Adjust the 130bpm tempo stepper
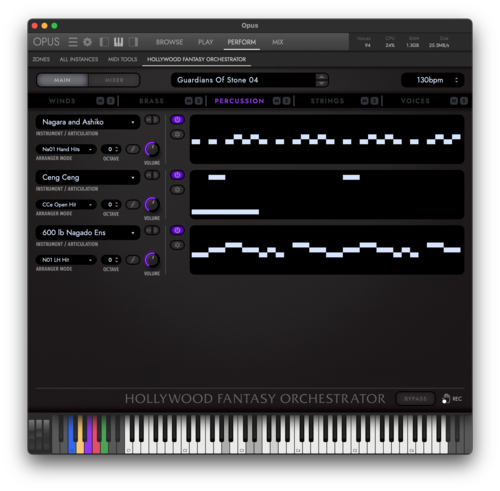The height and width of the screenshot is (491, 500). coord(456,80)
